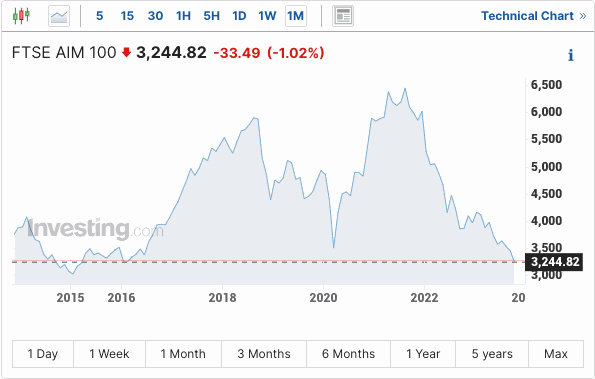Click the bold 3,244.82 current price
The height and width of the screenshot is (379, 595).
coord(172,53)
